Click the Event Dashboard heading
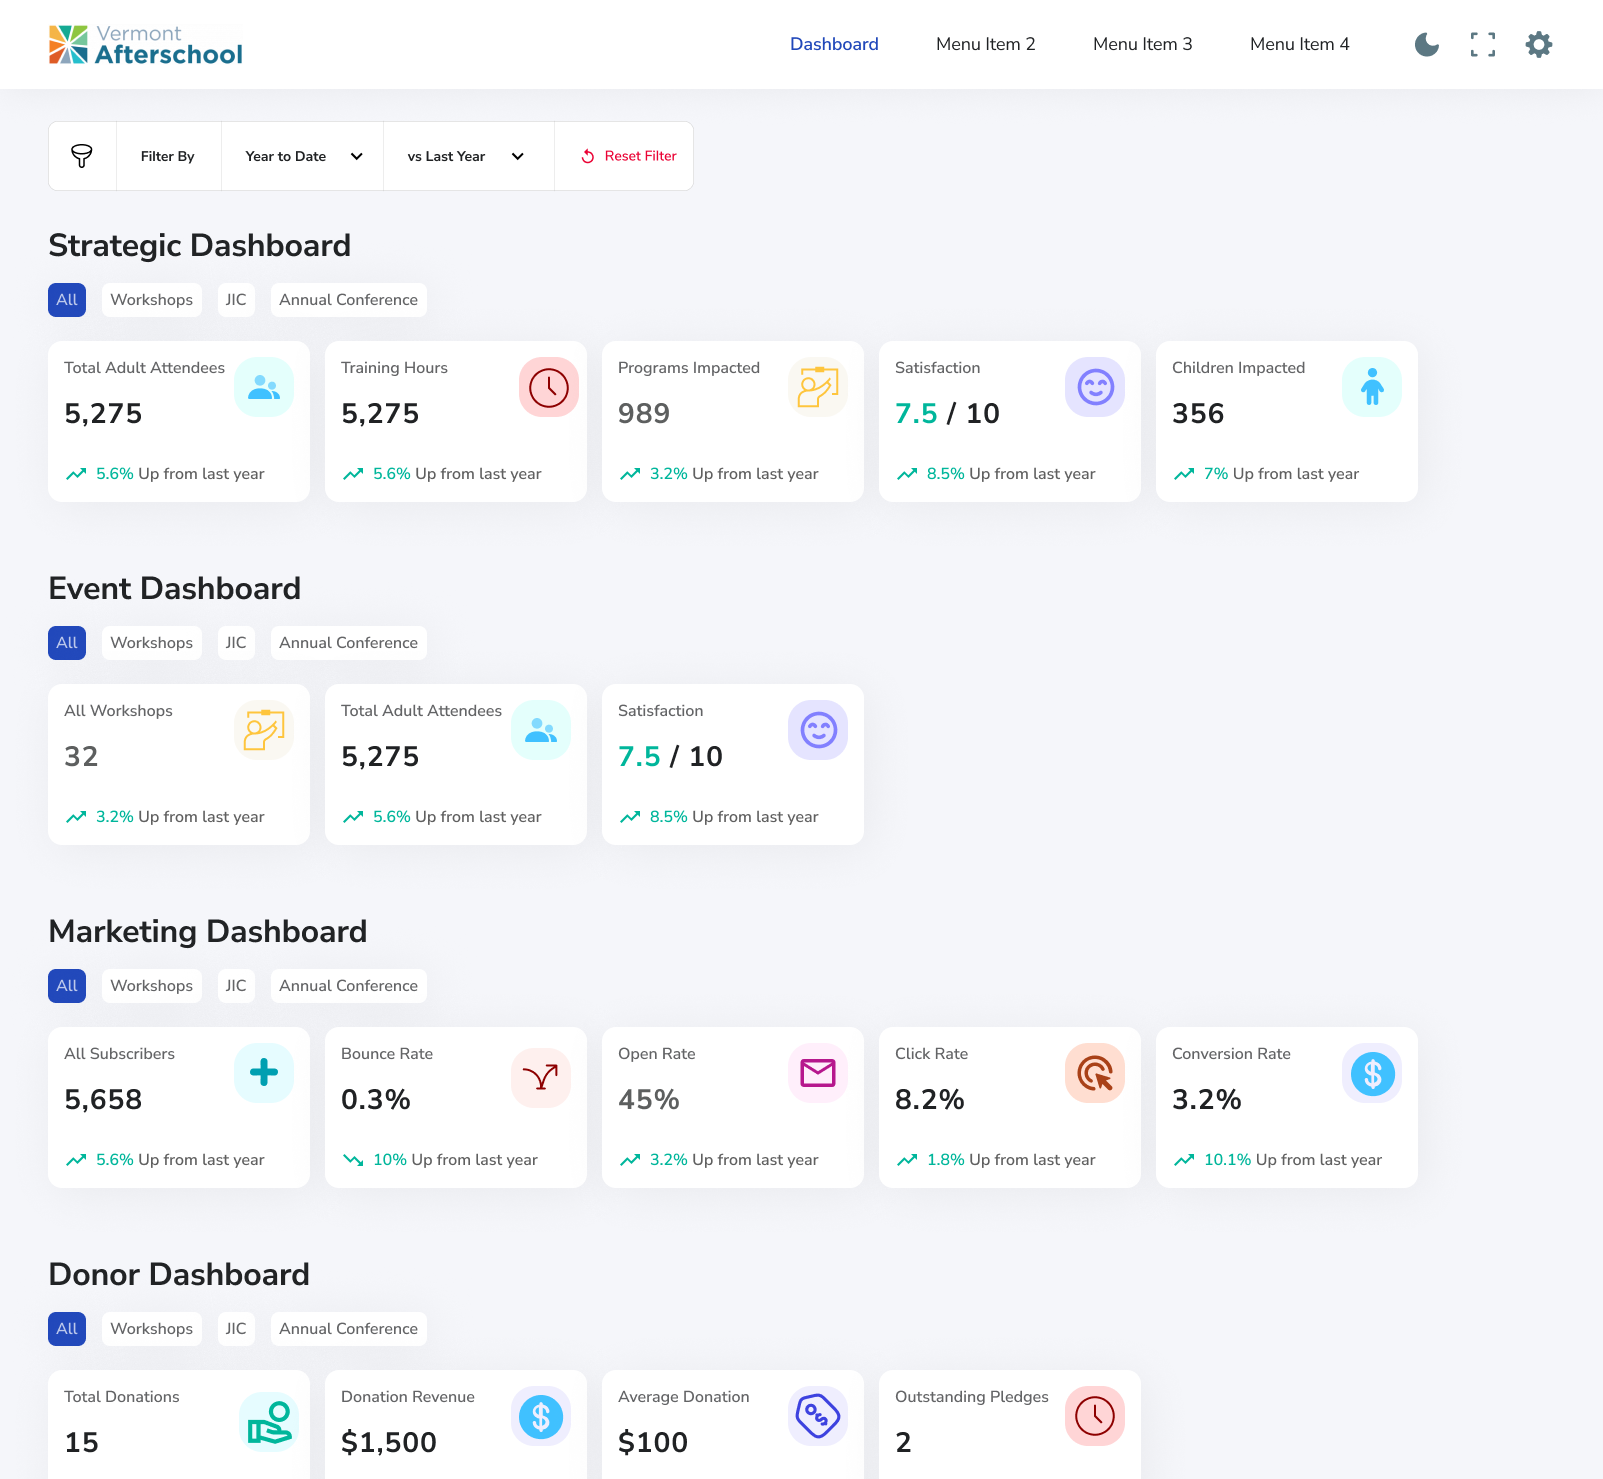 click(x=175, y=588)
